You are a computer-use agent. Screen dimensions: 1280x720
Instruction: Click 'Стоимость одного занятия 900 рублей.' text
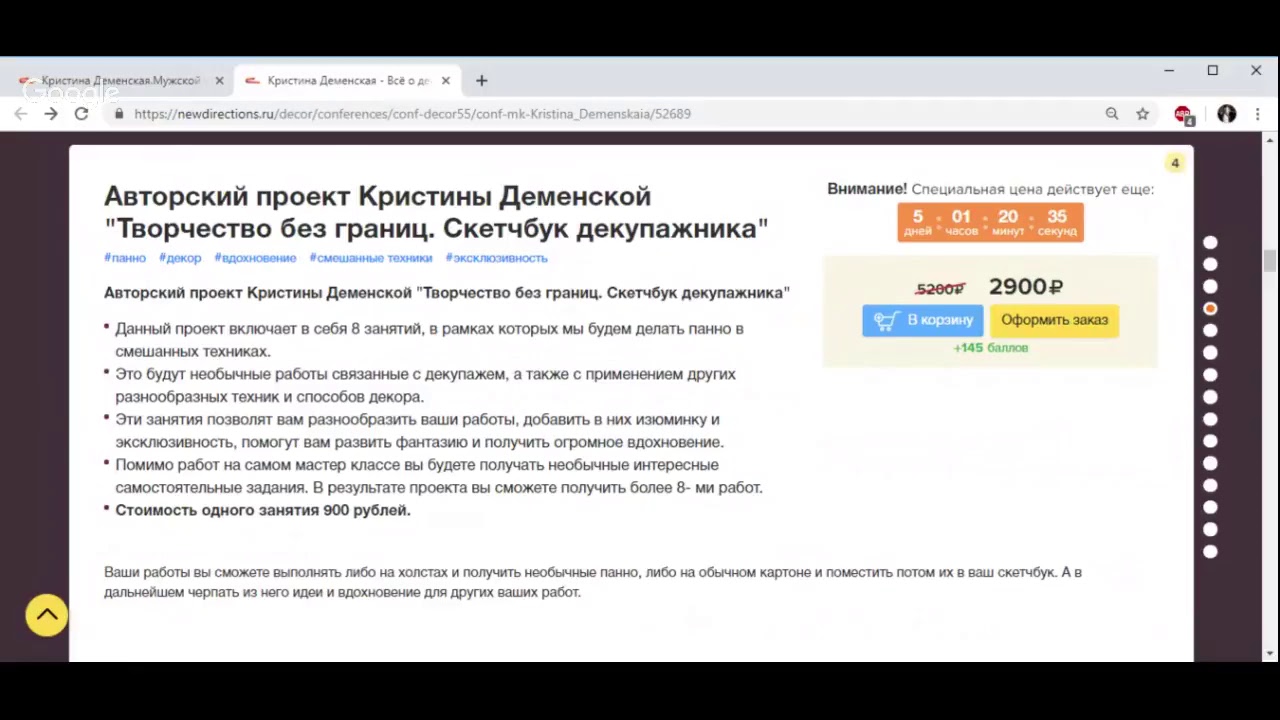(x=263, y=510)
